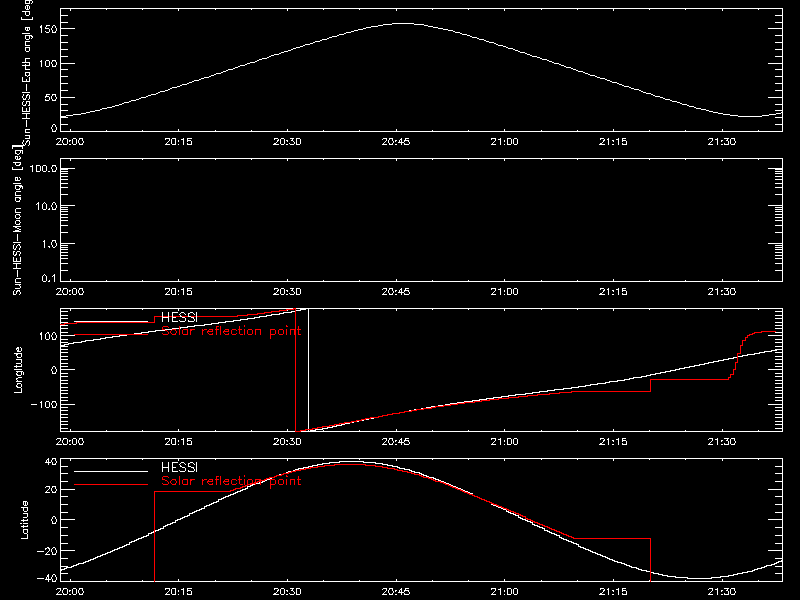Click the 50 tick on Earth angle plot
The height and width of the screenshot is (600, 800).
(51, 97)
